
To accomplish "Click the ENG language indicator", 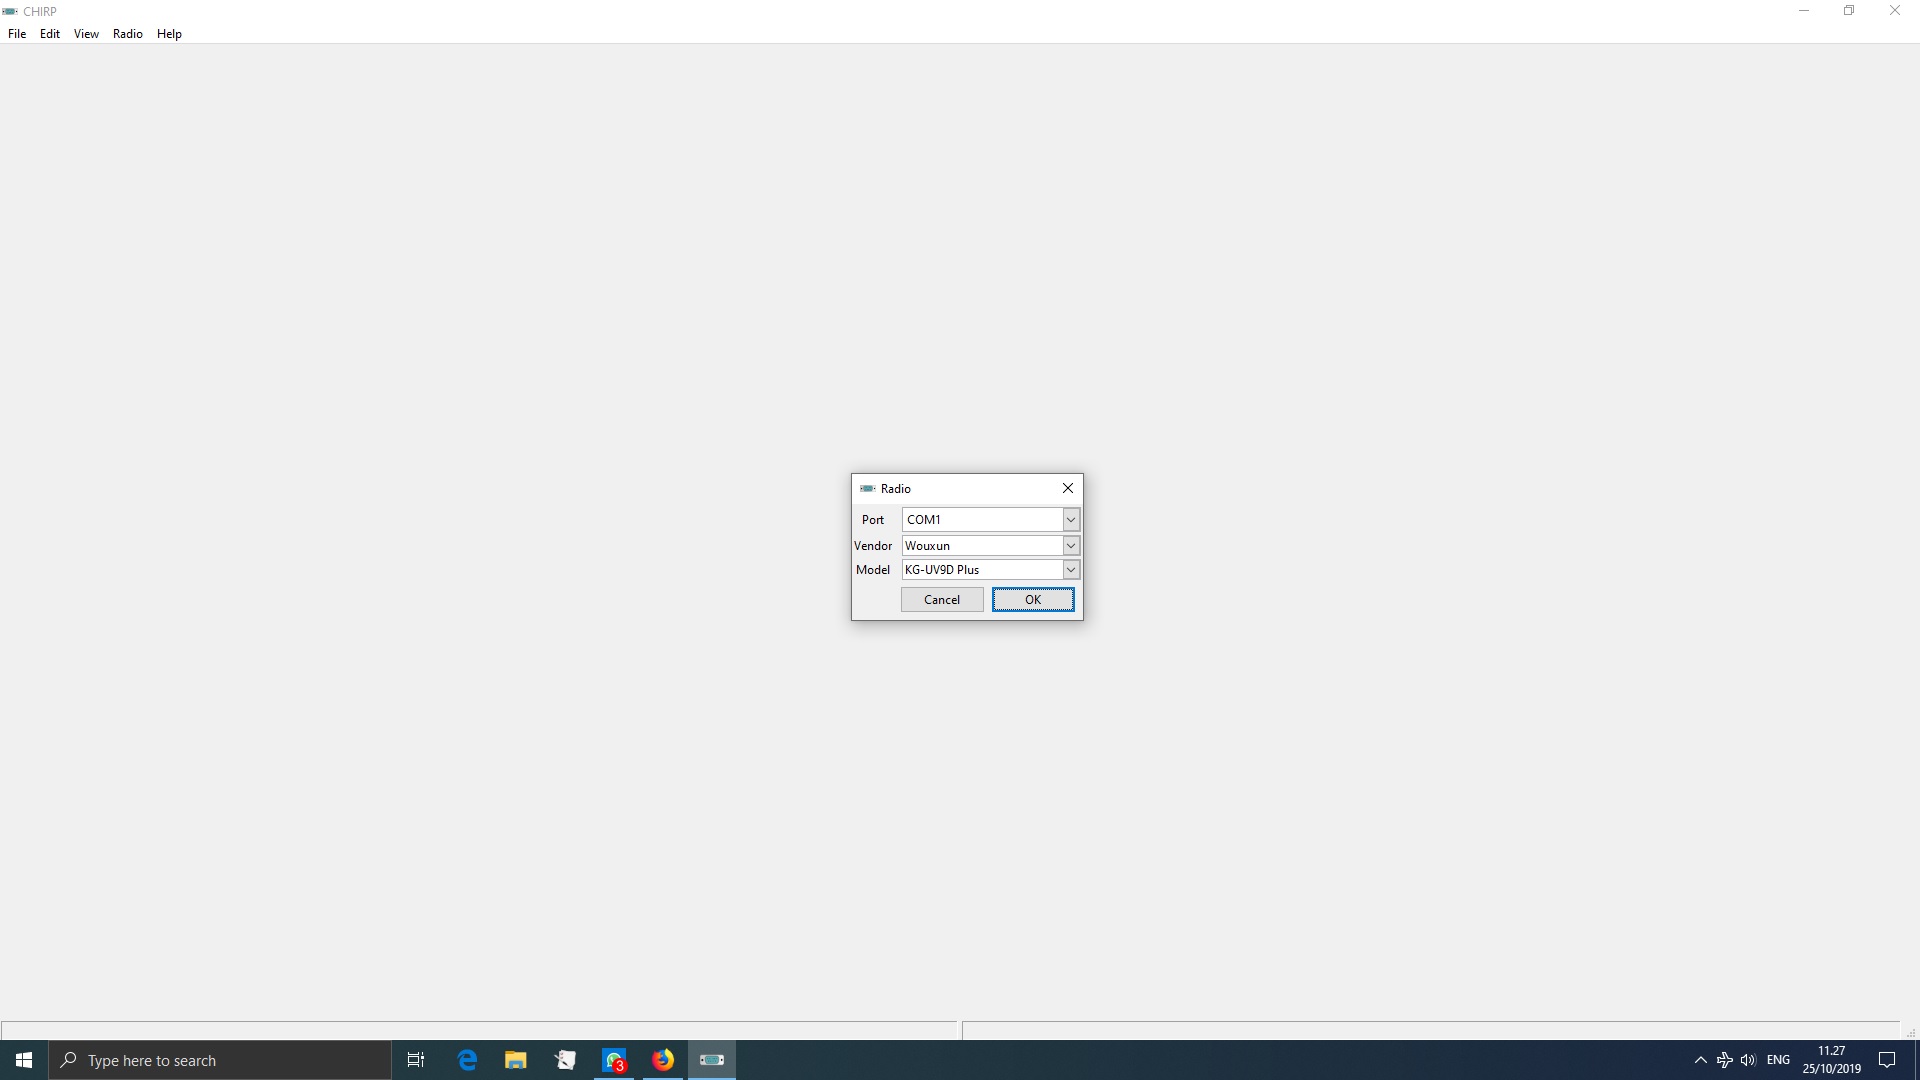I will click(x=1778, y=1060).
